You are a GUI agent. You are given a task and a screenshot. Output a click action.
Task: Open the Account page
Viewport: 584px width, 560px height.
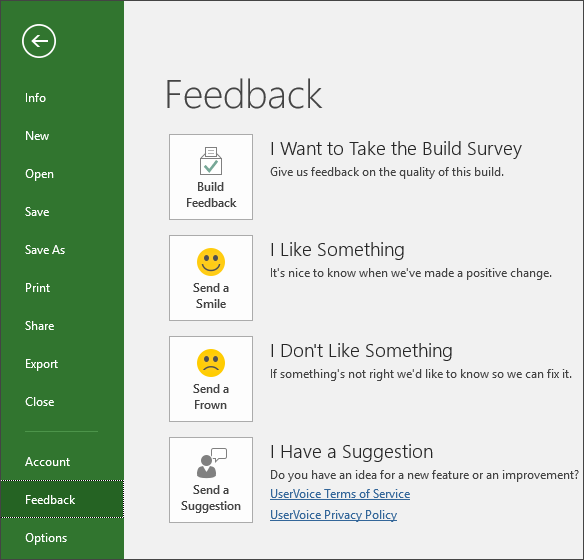[x=47, y=462]
